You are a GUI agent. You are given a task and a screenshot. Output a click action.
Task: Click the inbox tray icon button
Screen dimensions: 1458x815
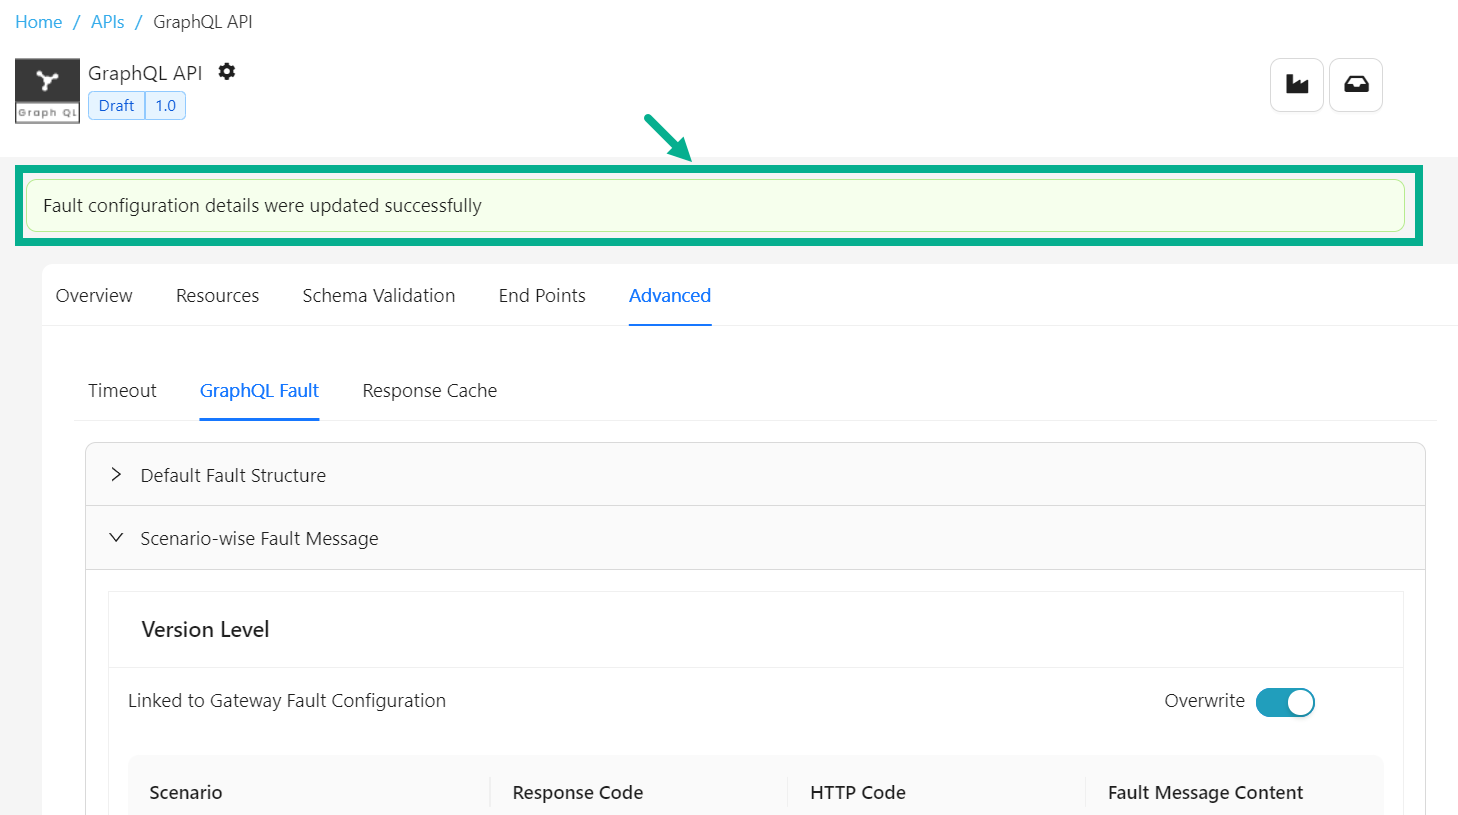pyautogui.click(x=1355, y=85)
